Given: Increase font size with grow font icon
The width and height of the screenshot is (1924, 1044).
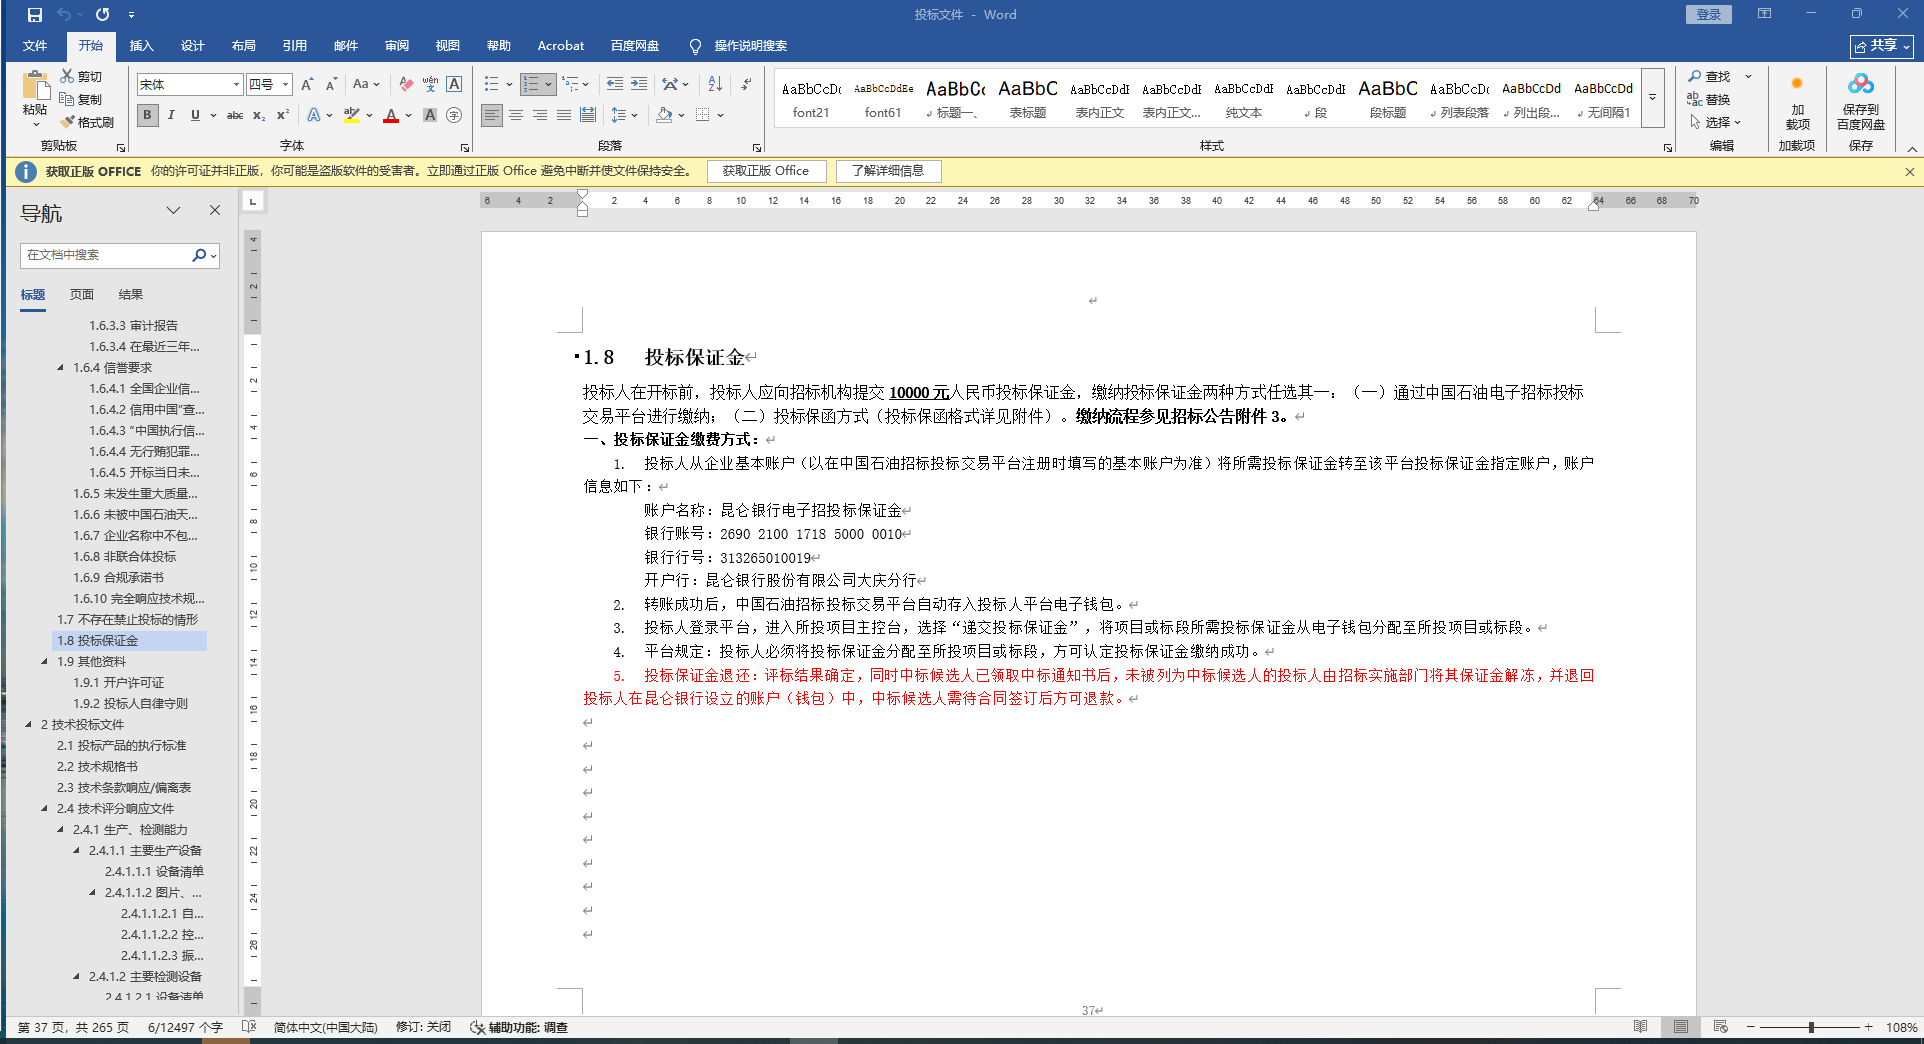Looking at the screenshot, I should point(308,84).
